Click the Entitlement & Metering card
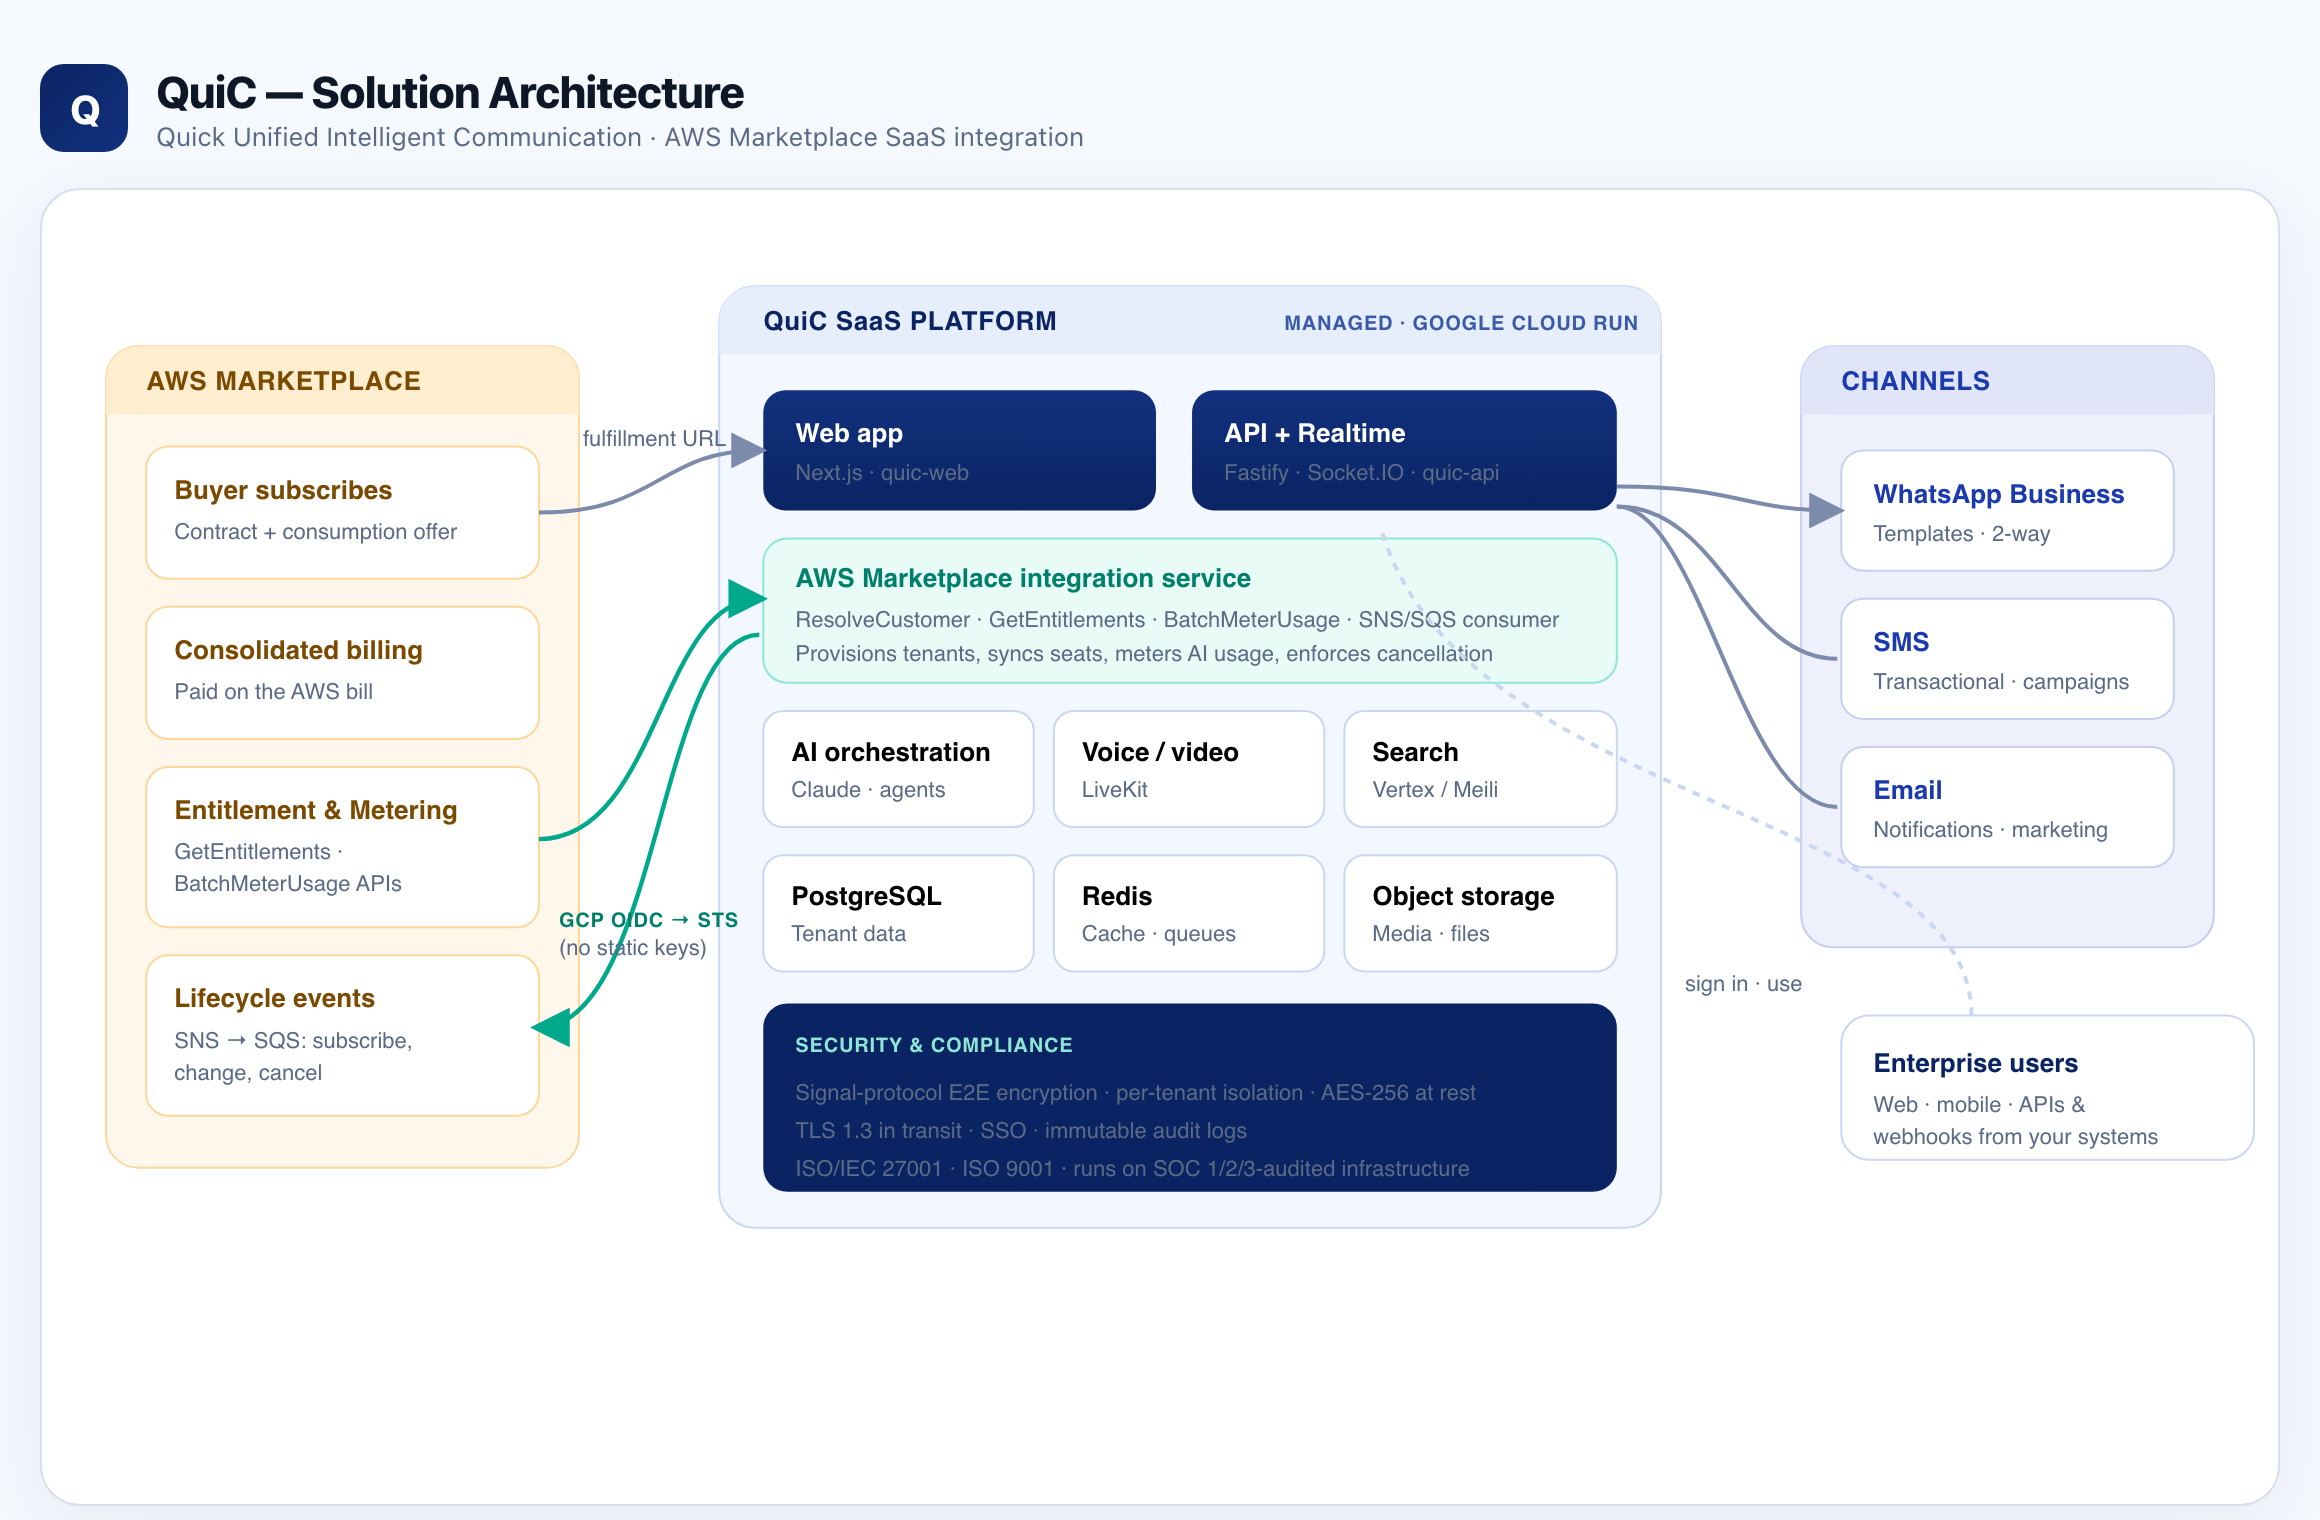 tap(342, 847)
